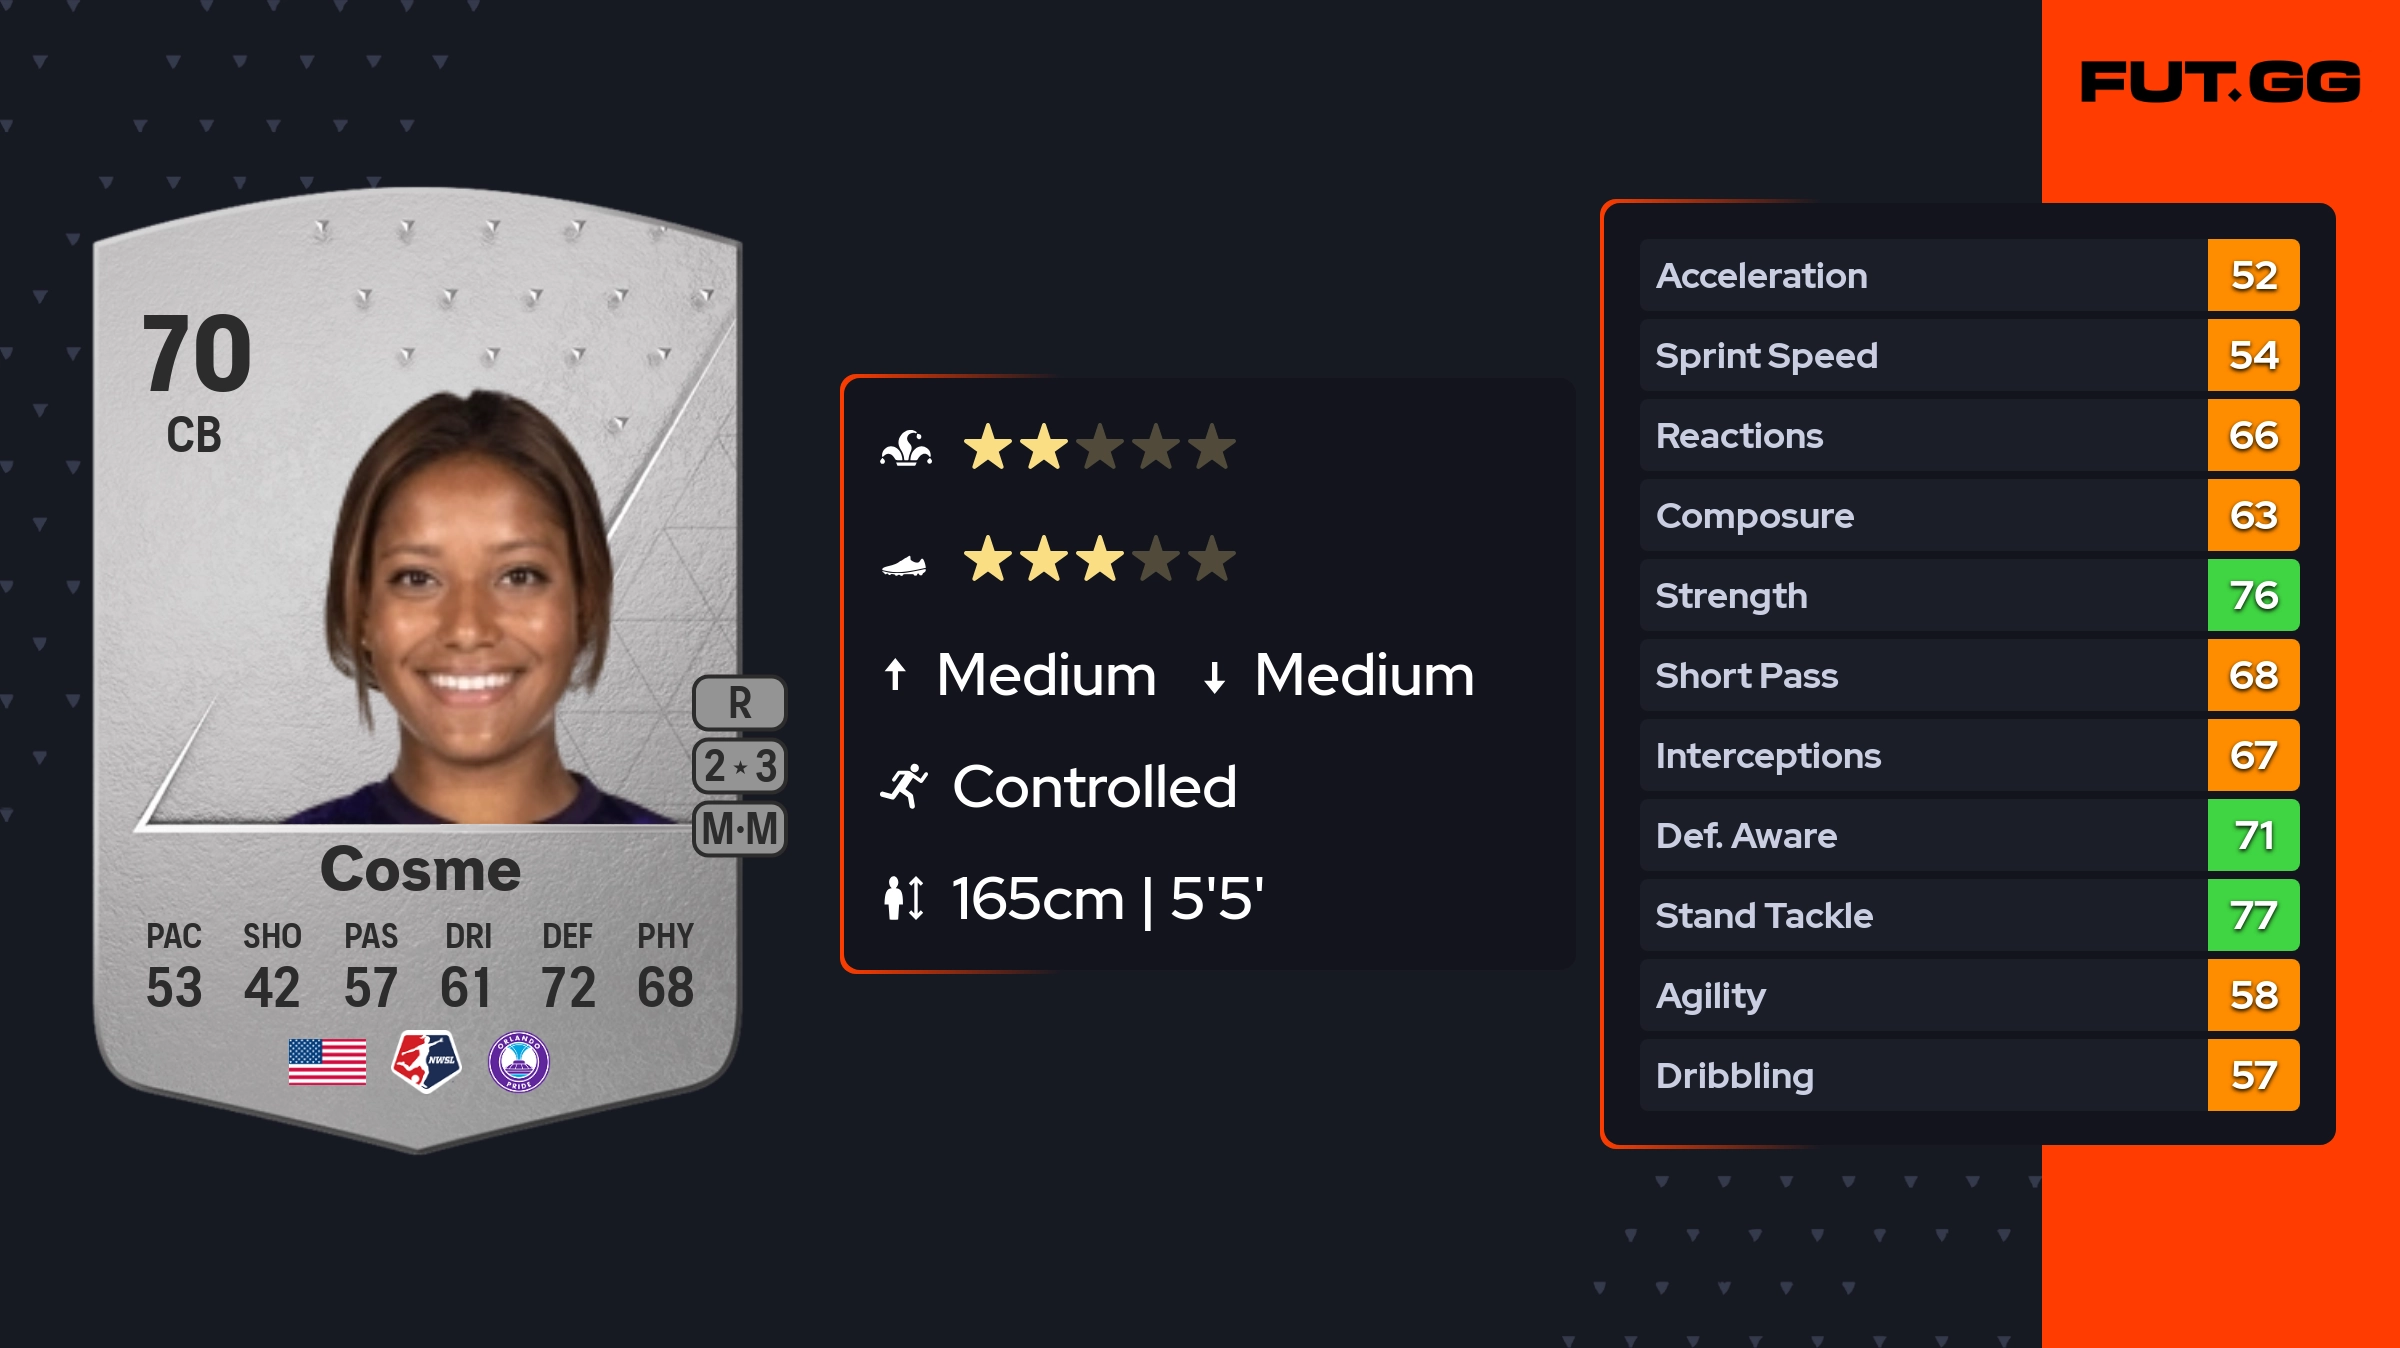The height and width of the screenshot is (1348, 2400).
Task: Click the NWSL league badge
Action: click(426, 1061)
